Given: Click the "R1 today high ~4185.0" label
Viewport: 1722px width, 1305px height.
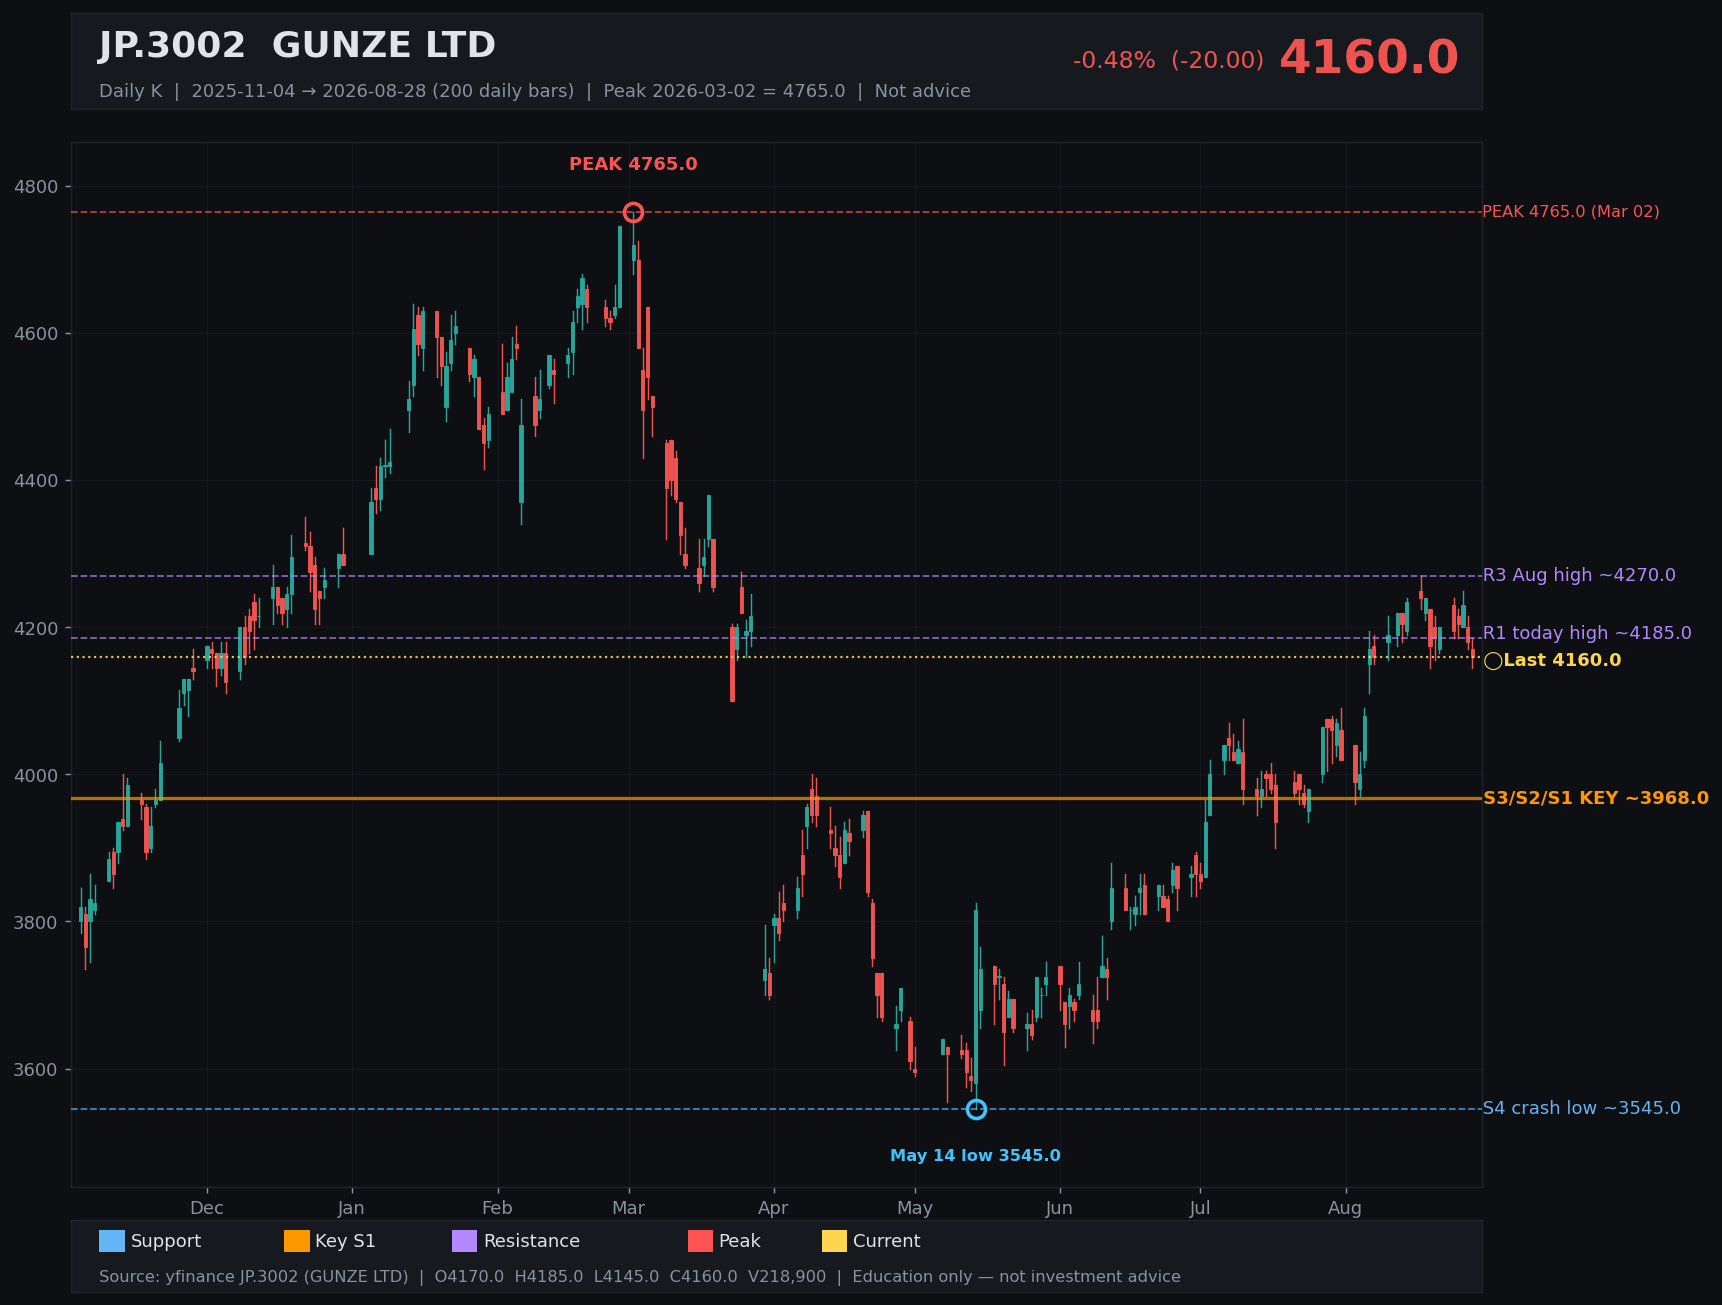Looking at the screenshot, I should [1587, 633].
